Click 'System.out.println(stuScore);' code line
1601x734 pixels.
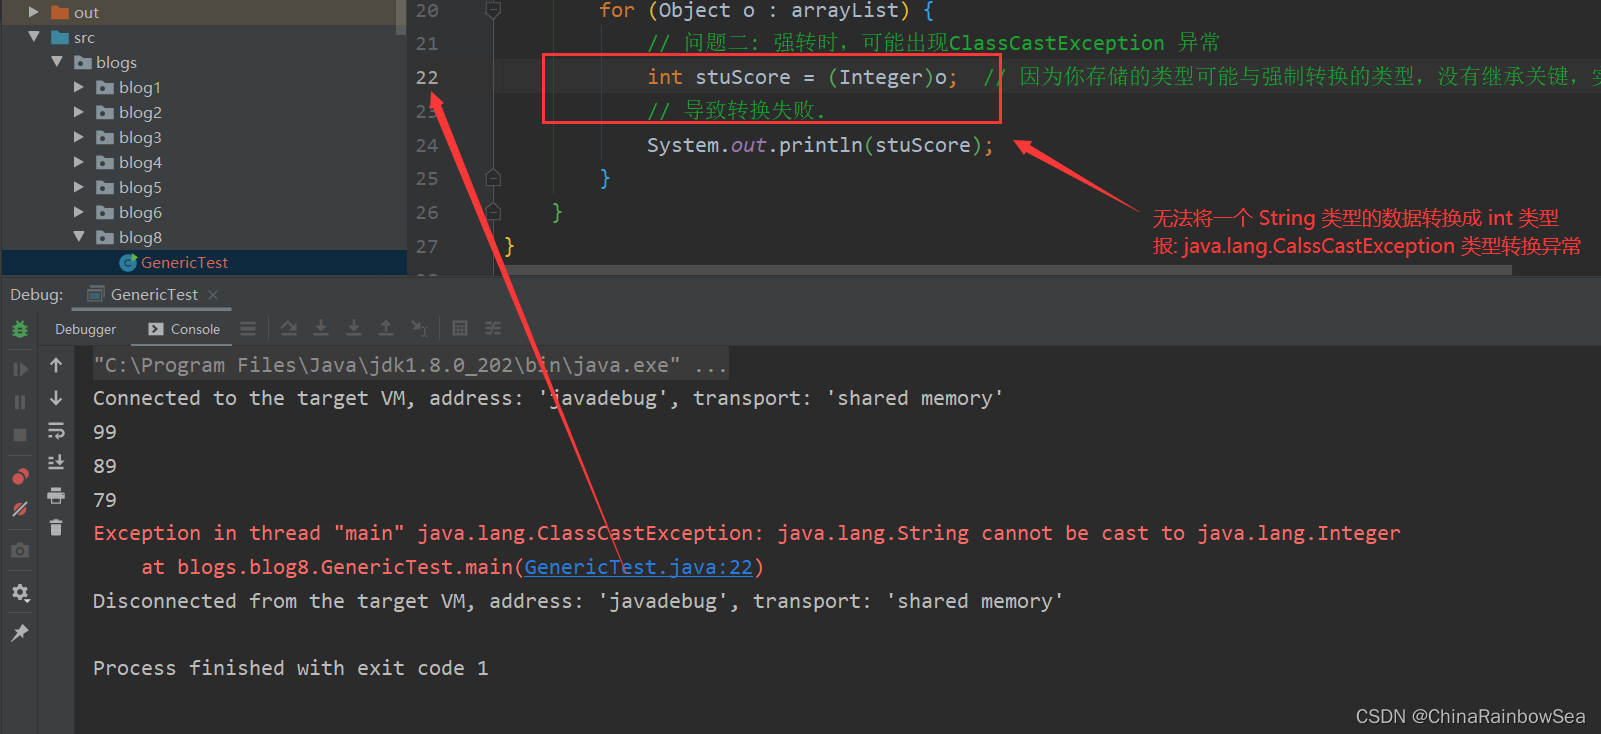(820, 145)
